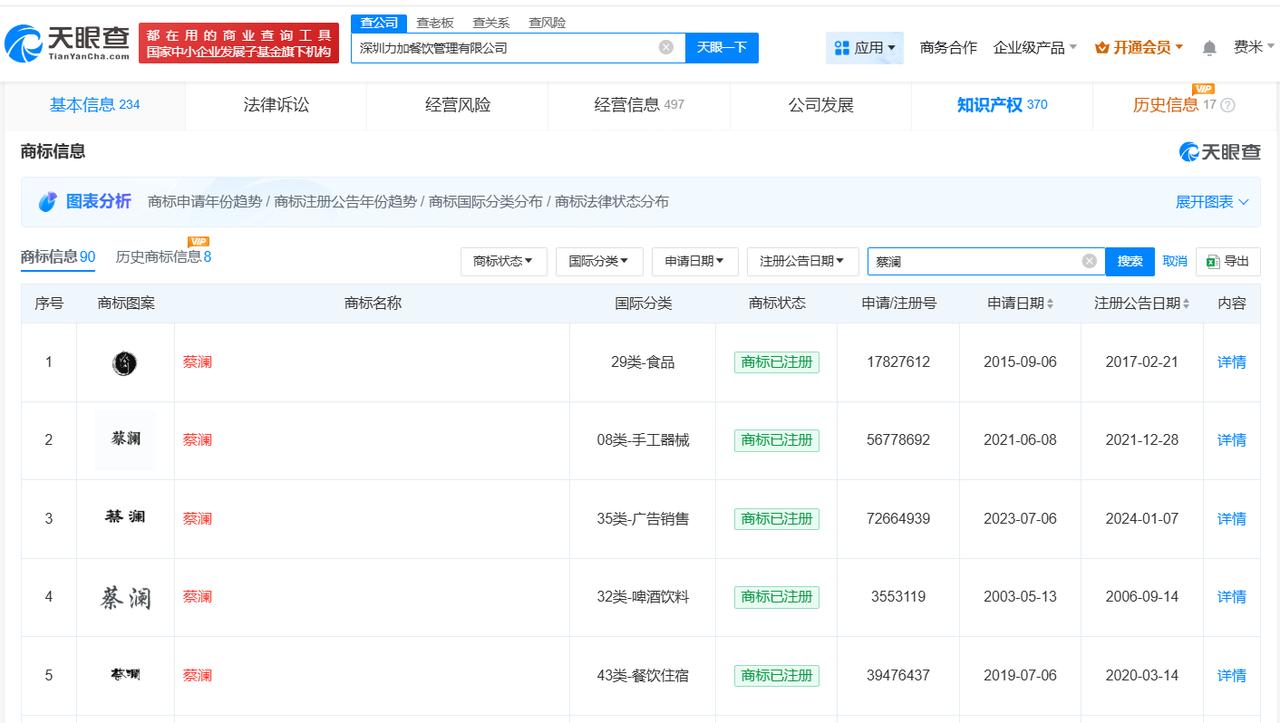Click the 天眼一下 search button
The width and height of the screenshot is (1280, 723).
point(722,47)
